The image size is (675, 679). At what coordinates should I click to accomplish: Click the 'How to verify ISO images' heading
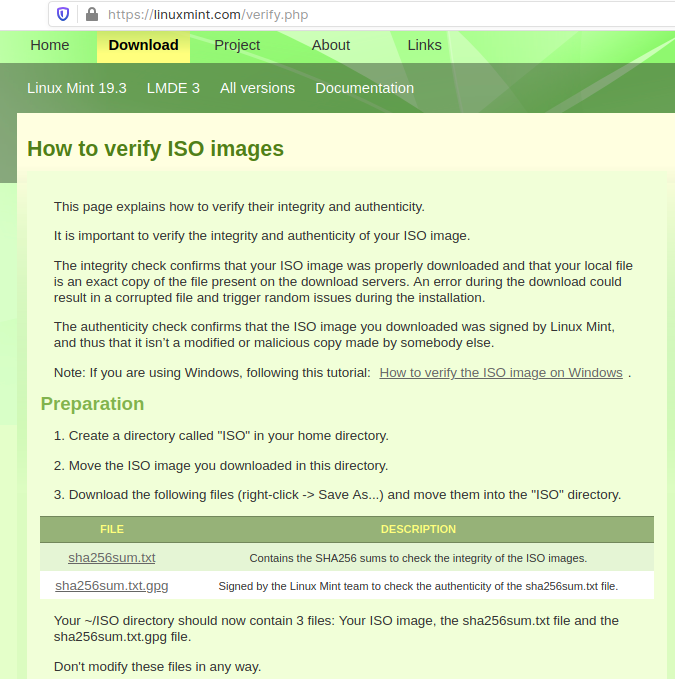coord(155,149)
